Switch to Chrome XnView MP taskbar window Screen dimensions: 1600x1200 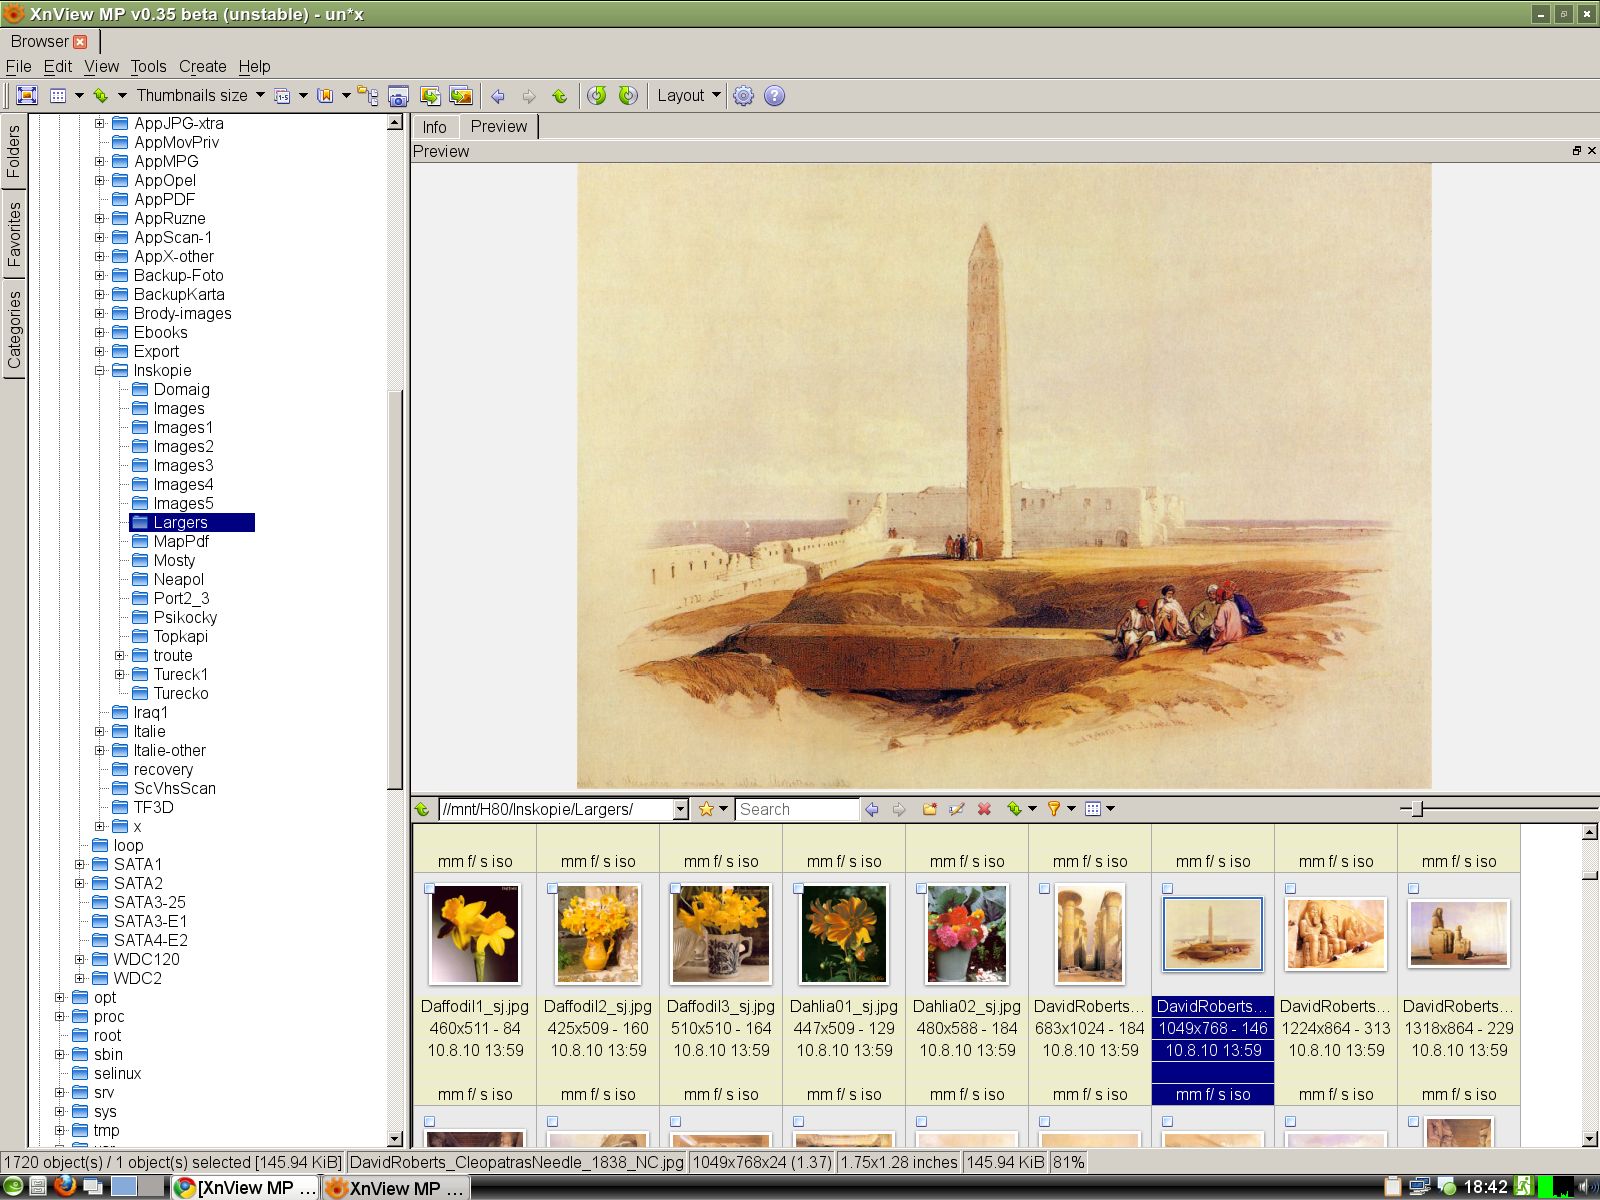(246, 1187)
